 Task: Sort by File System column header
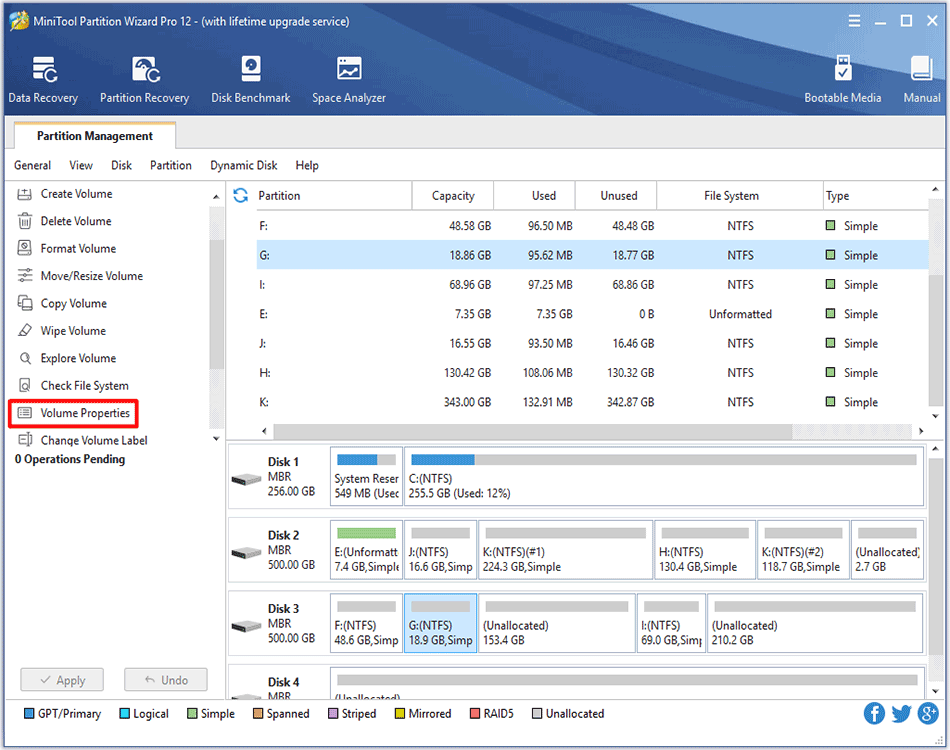[x=739, y=196]
